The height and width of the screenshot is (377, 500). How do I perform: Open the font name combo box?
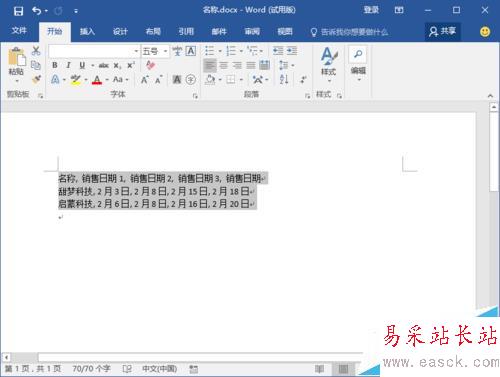pos(94,51)
